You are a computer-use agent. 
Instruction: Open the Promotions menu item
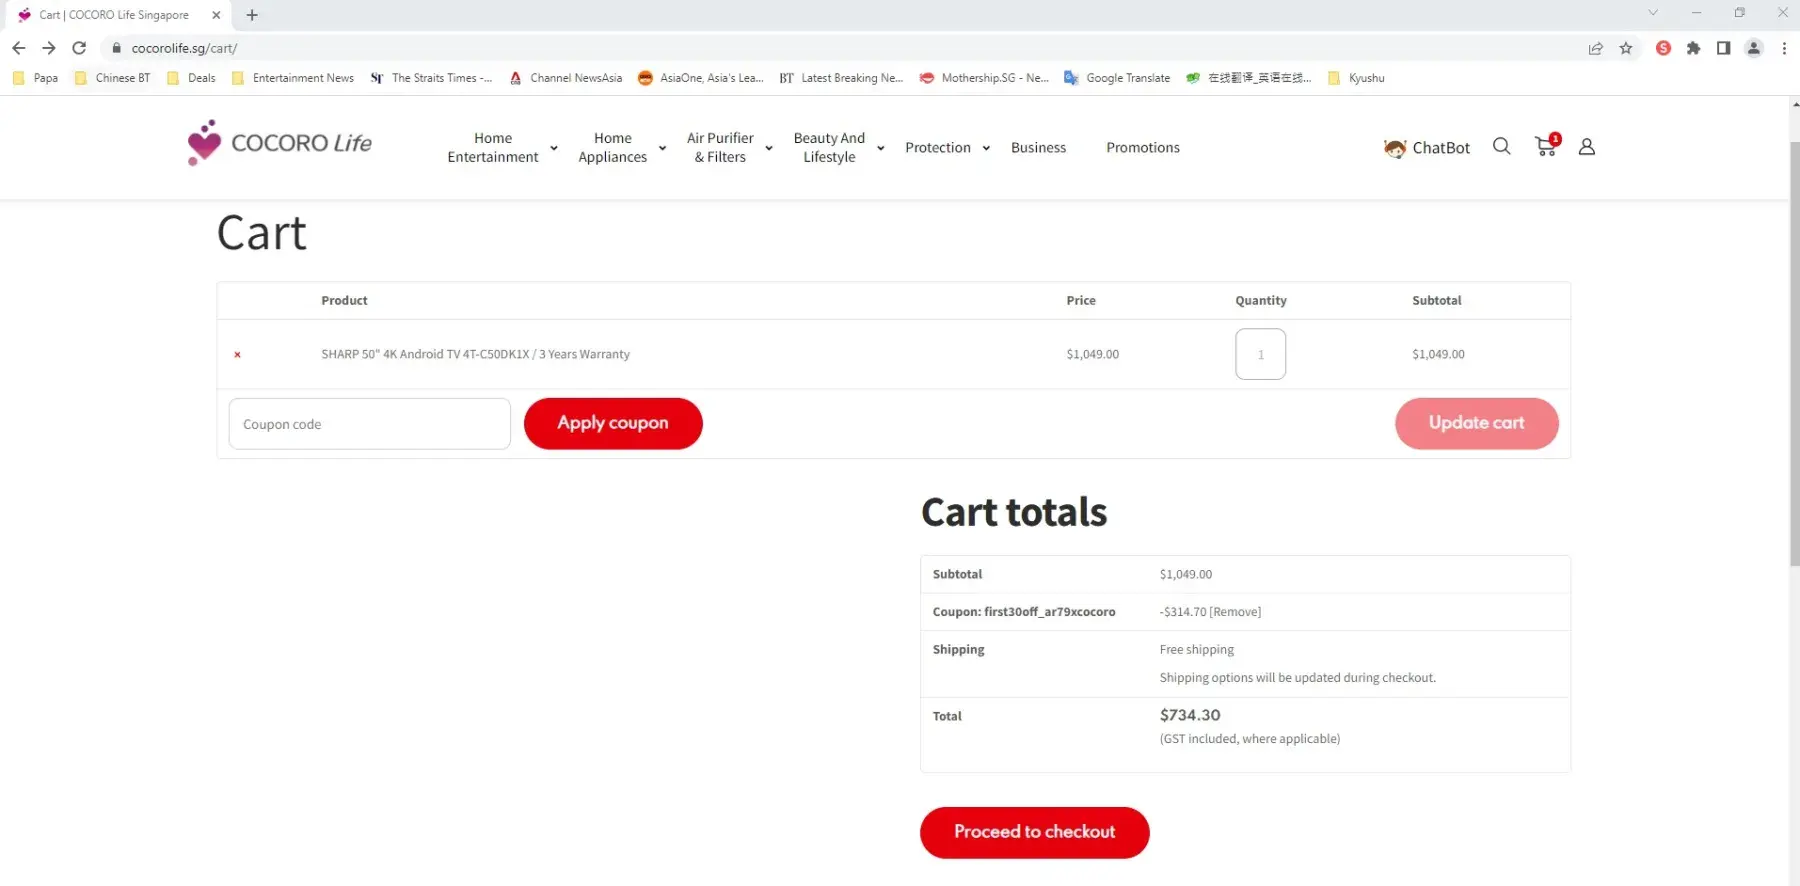click(1142, 148)
